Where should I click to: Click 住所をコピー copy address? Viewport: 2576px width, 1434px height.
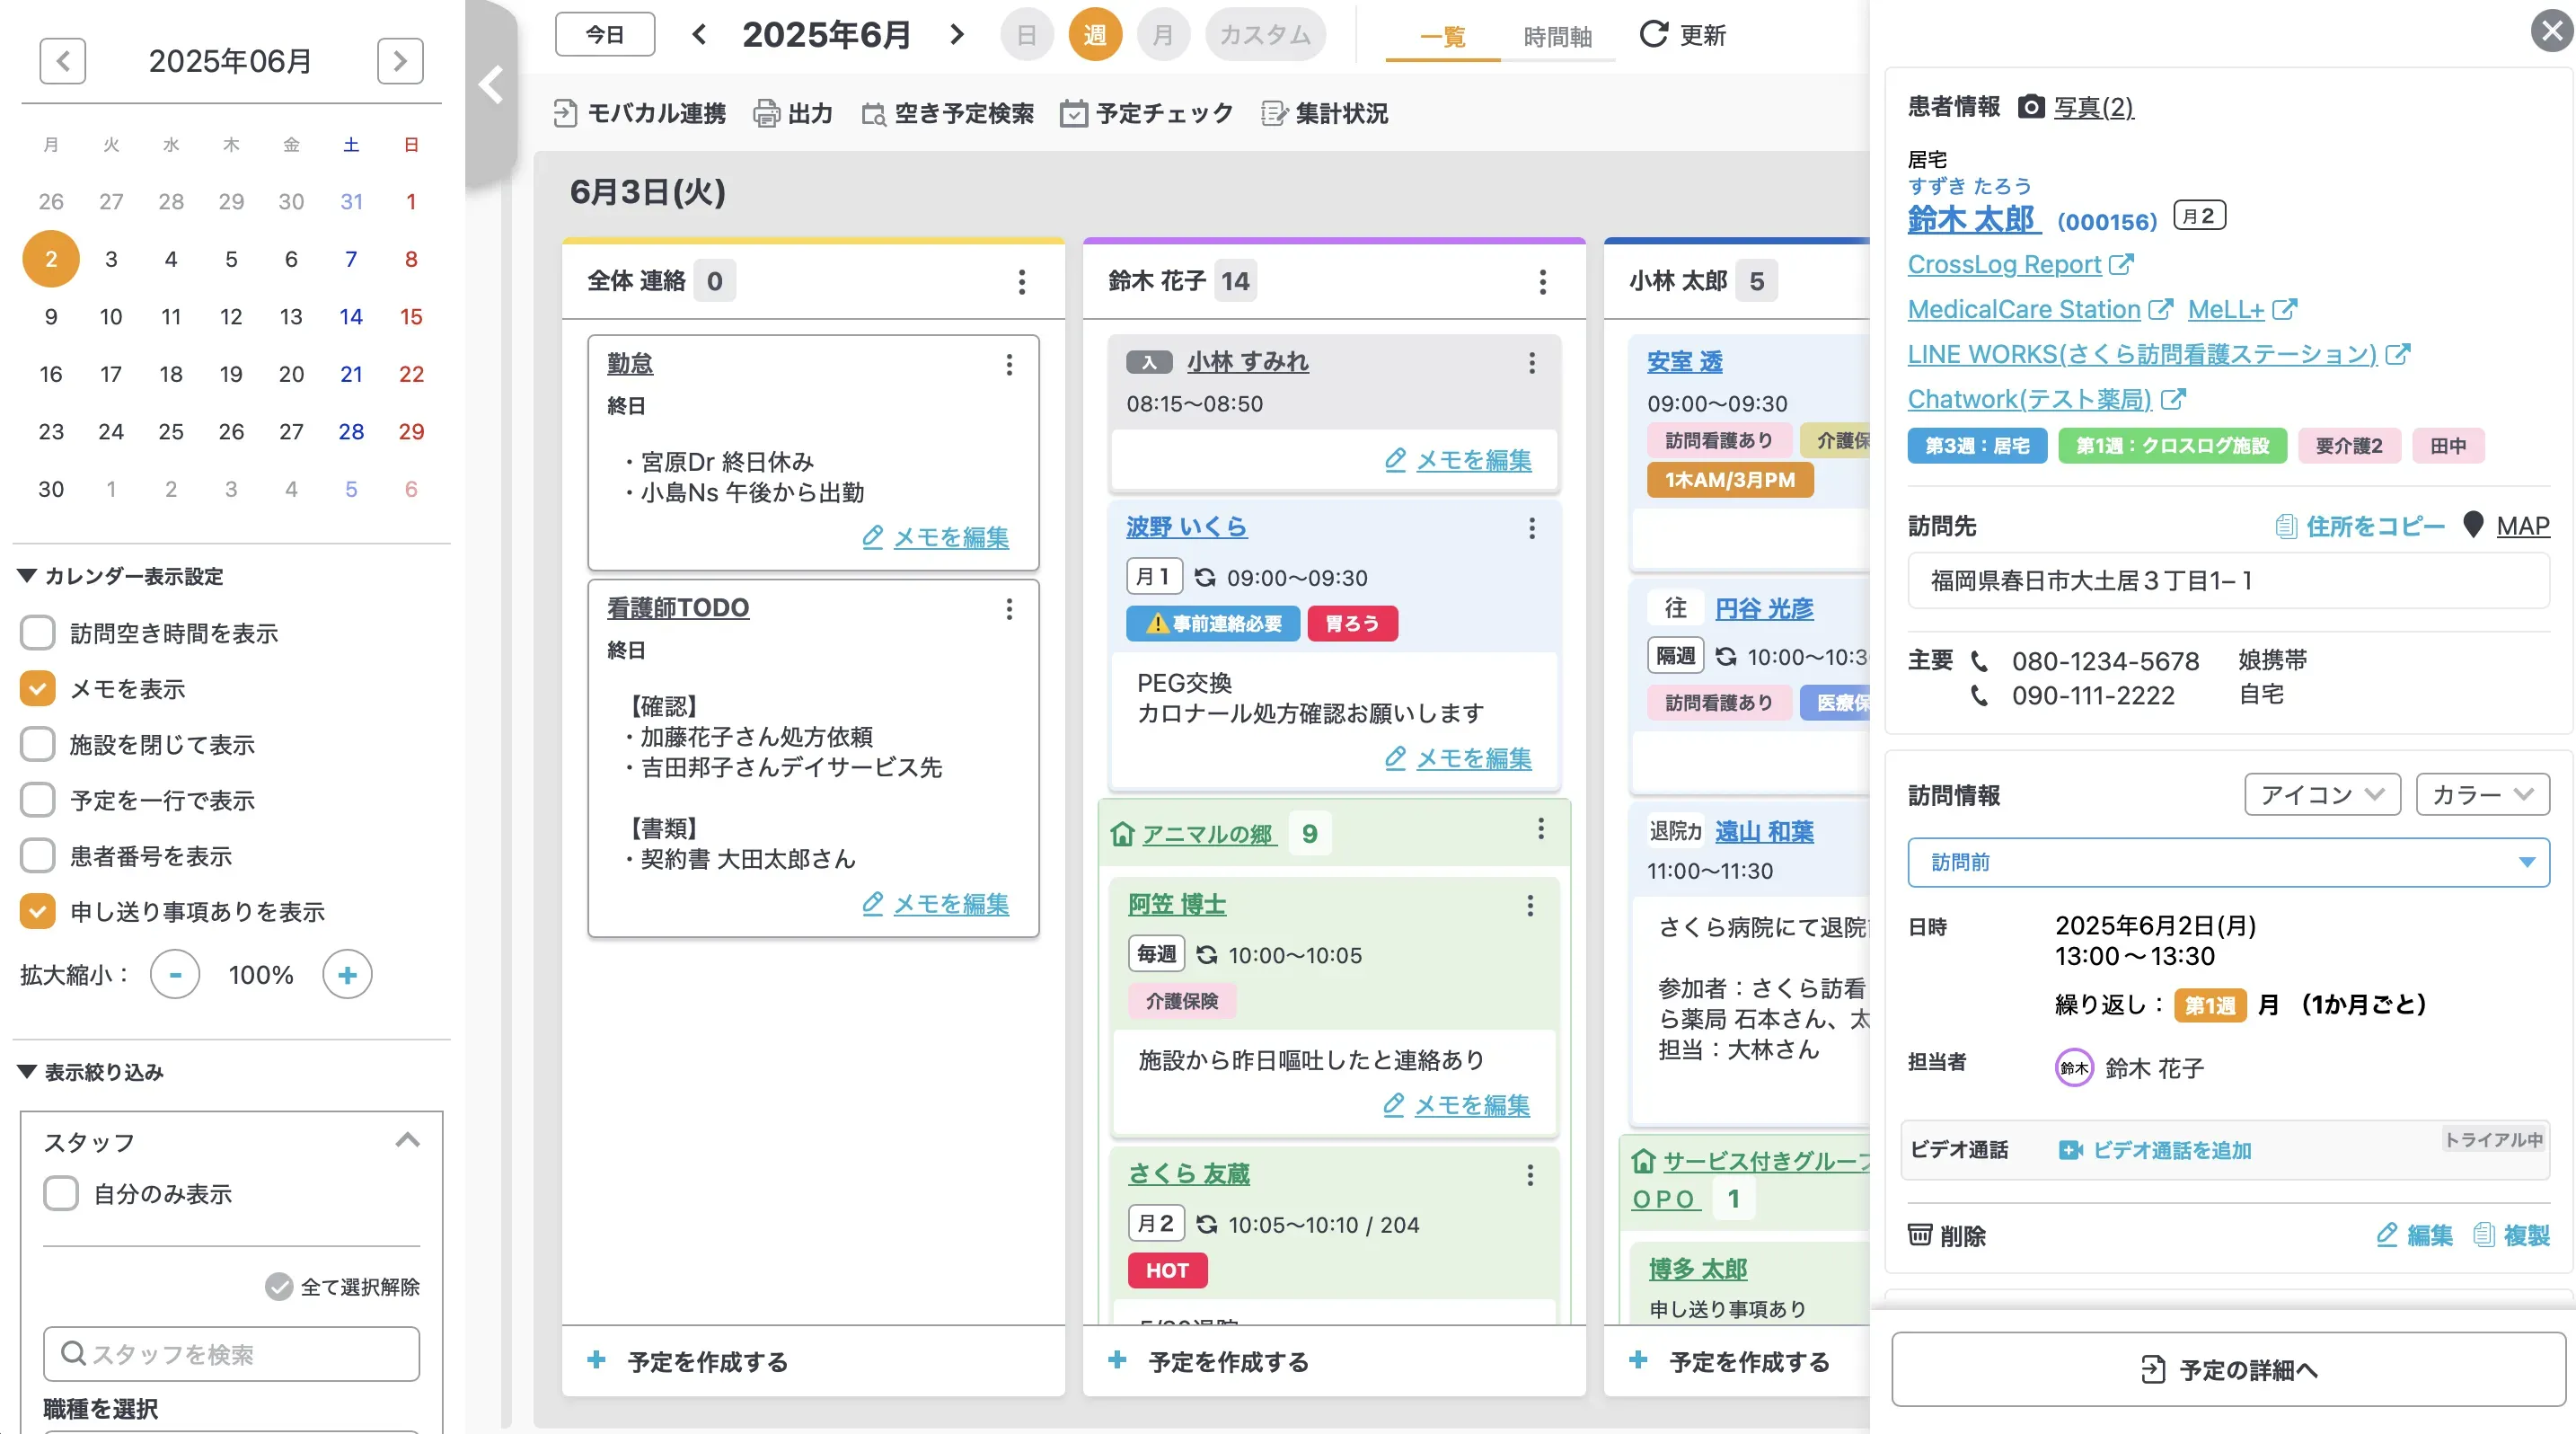tap(2359, 526)
